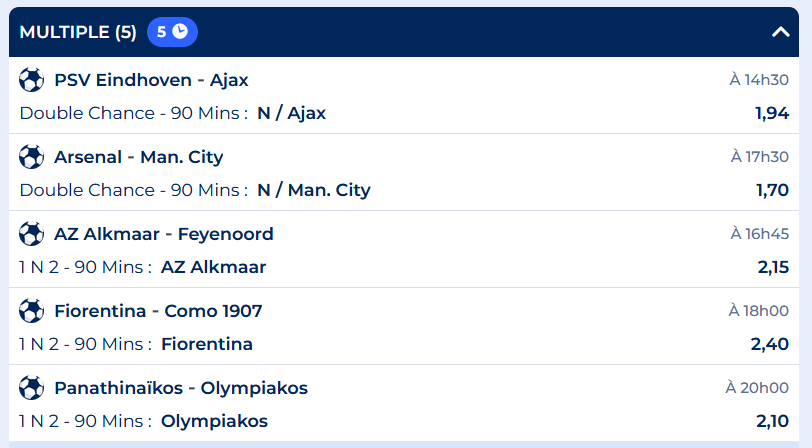812x448 pixels.
Task: Click the soccer ball icon beside AZ Alkmaar - Feyenoord
Action: click(32, 234)
